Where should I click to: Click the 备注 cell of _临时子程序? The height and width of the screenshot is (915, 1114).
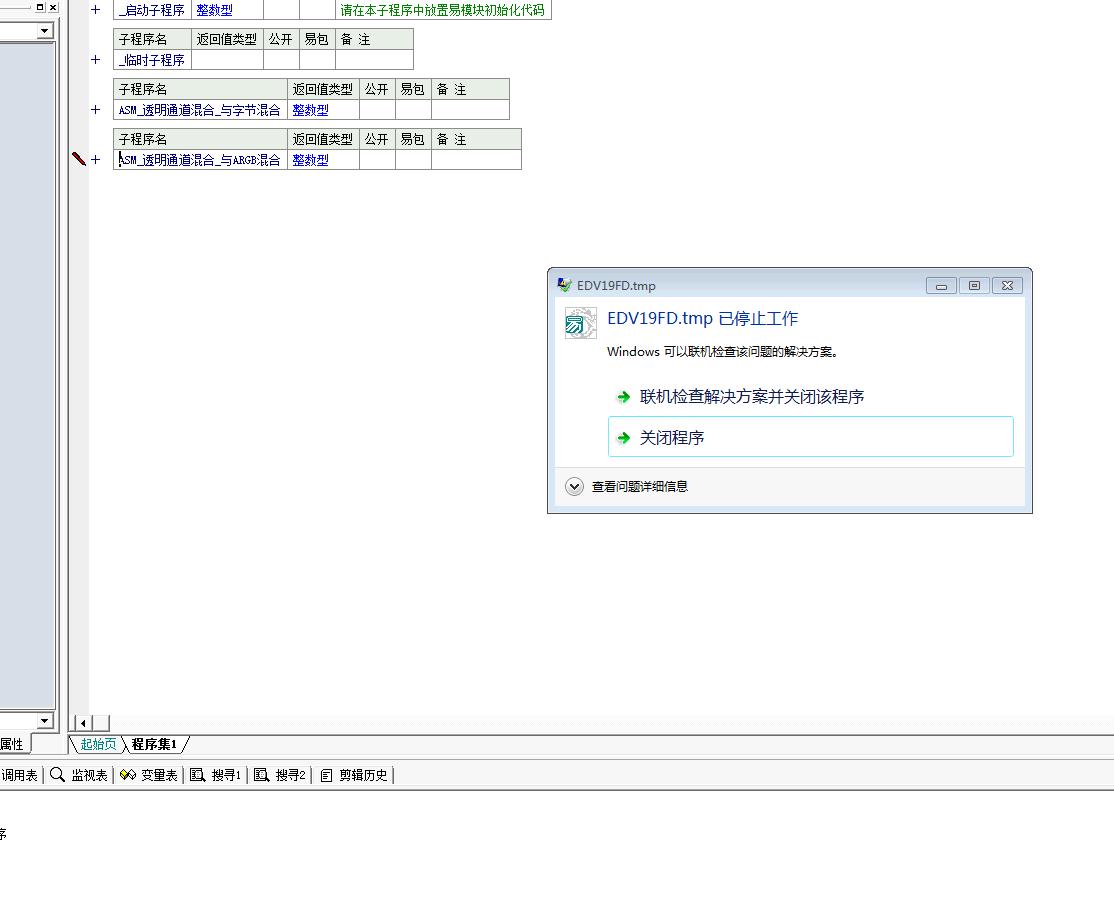click(374, 60)
